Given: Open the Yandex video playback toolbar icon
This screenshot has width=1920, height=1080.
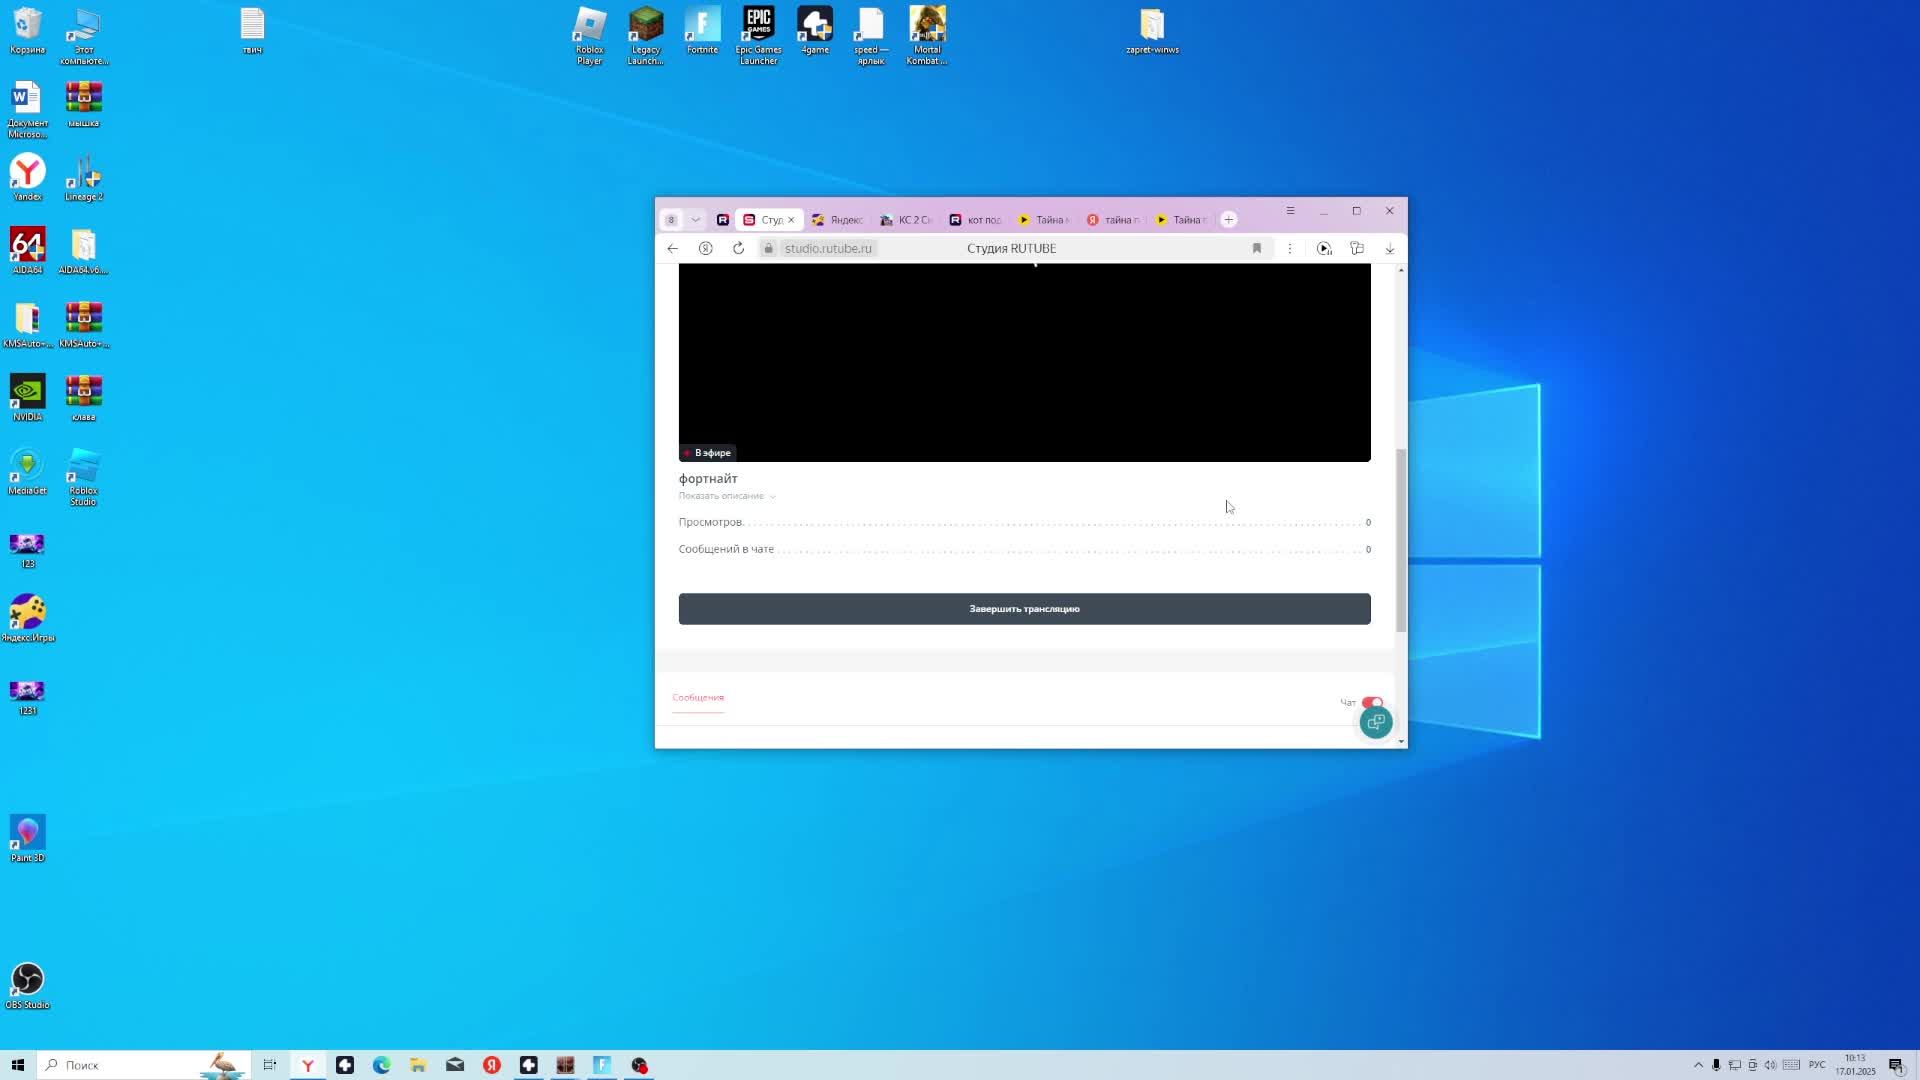Looking at the screenshot, I should (x=1324, y=248).
